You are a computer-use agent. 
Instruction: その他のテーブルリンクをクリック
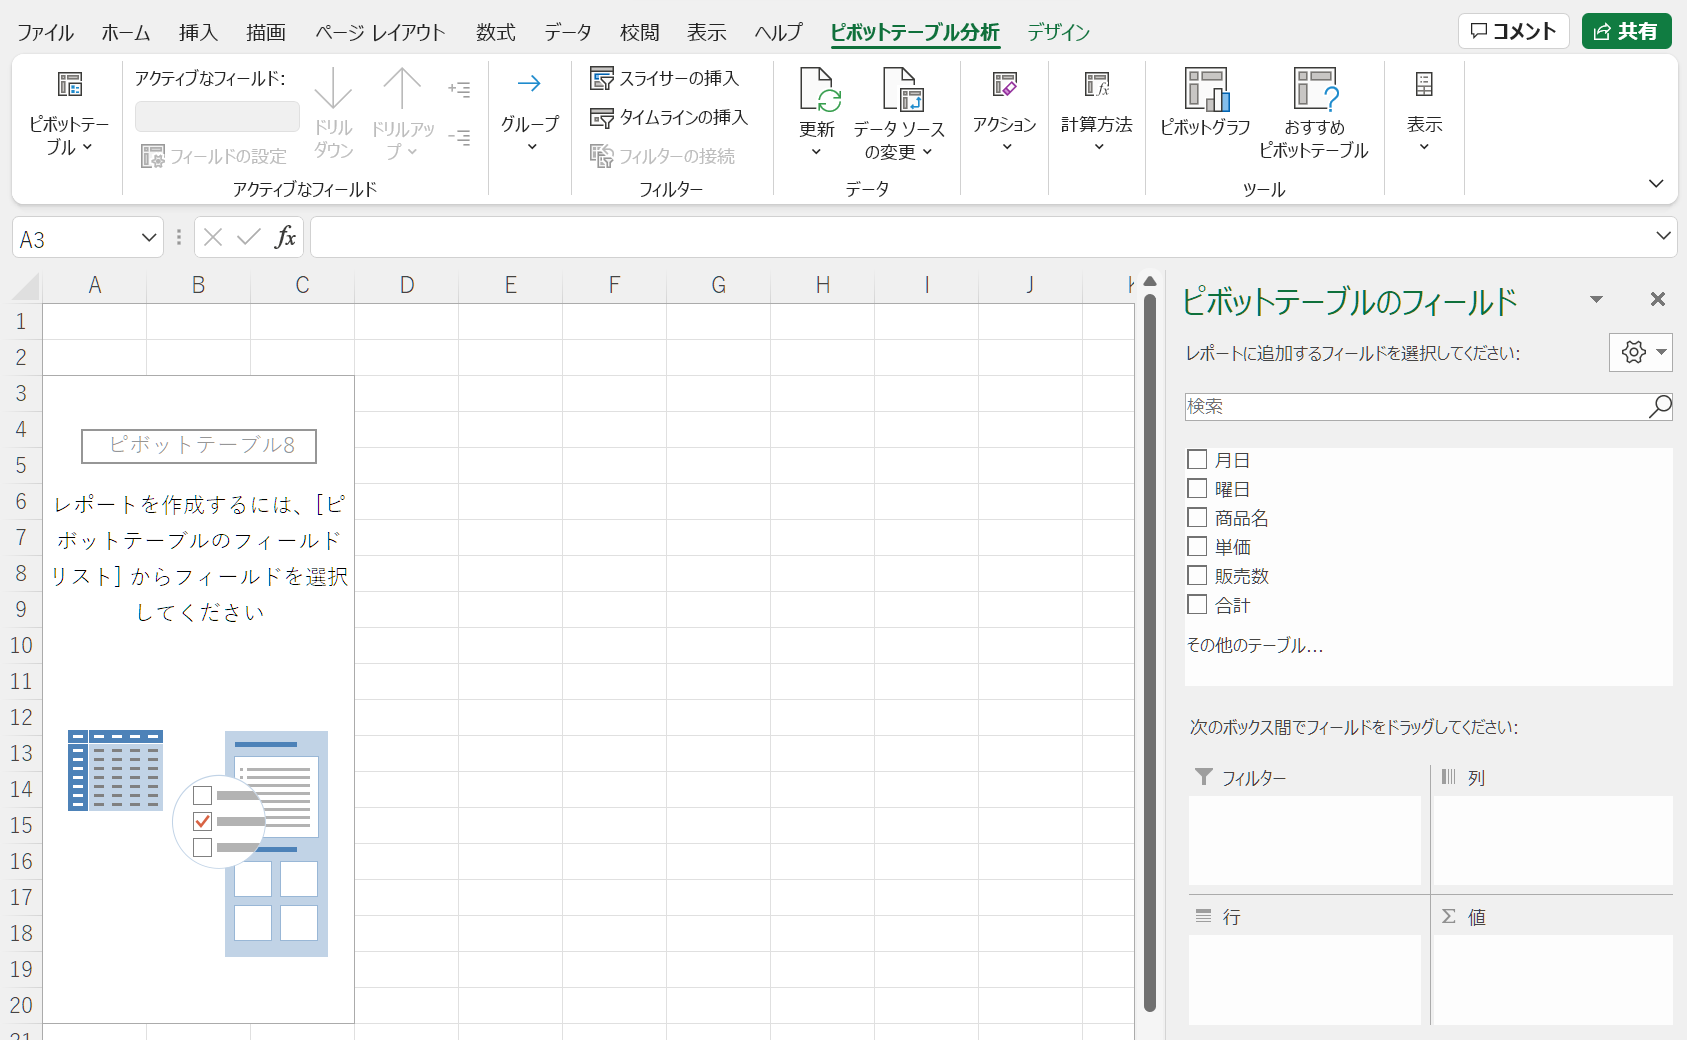pos(1253,645)
